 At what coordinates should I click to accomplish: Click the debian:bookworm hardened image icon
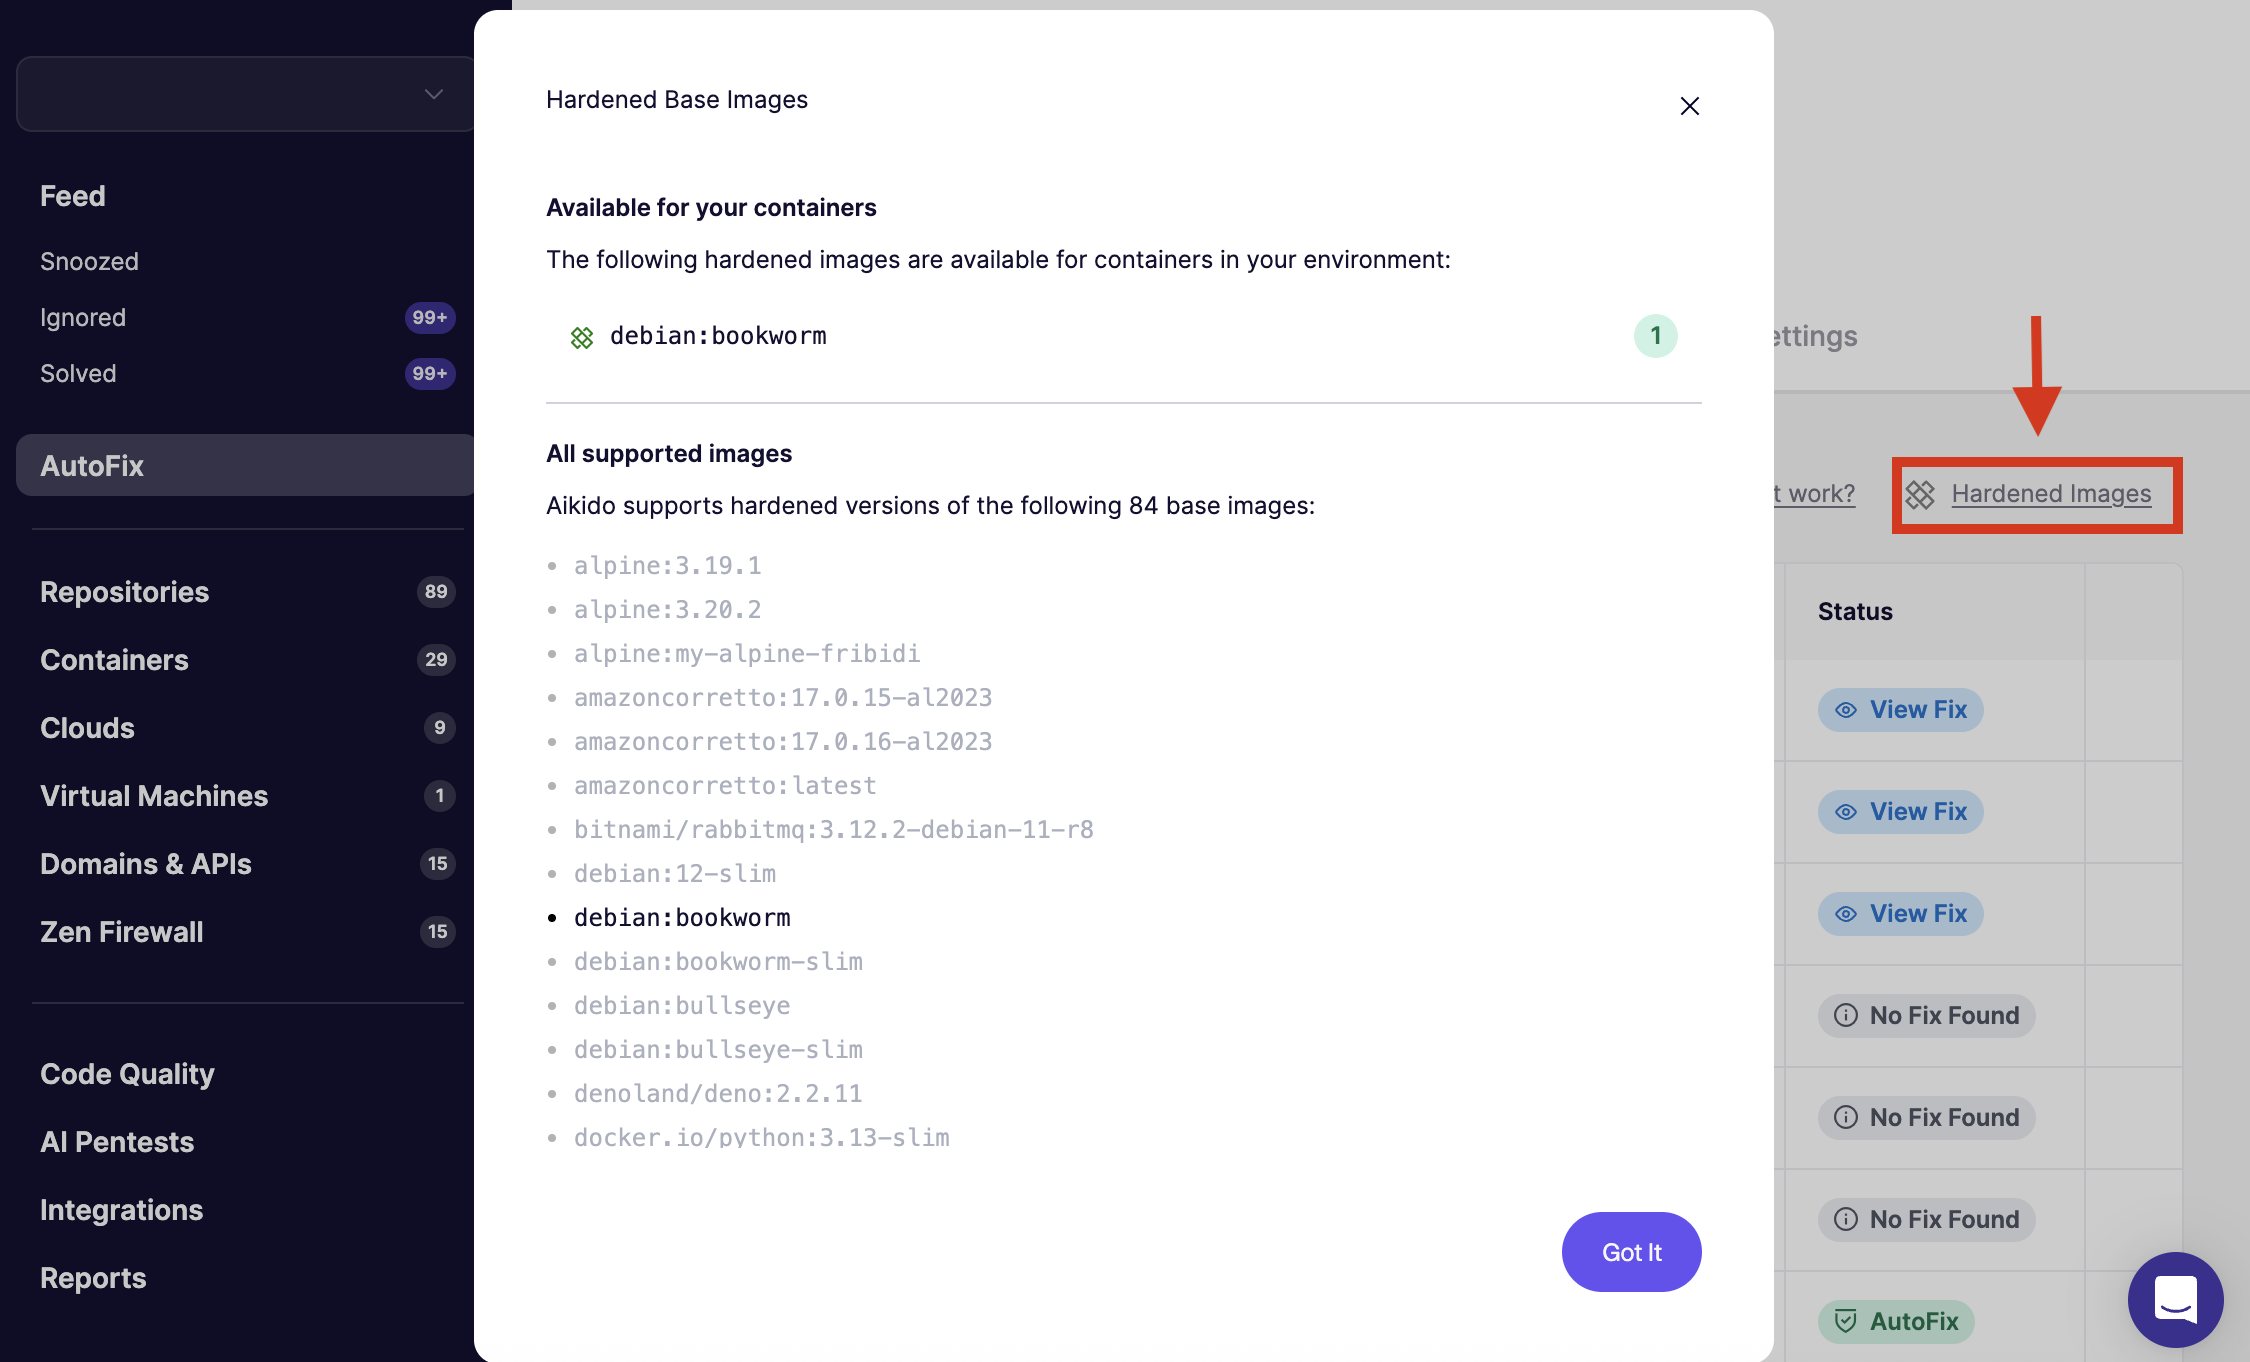point(582,337)
